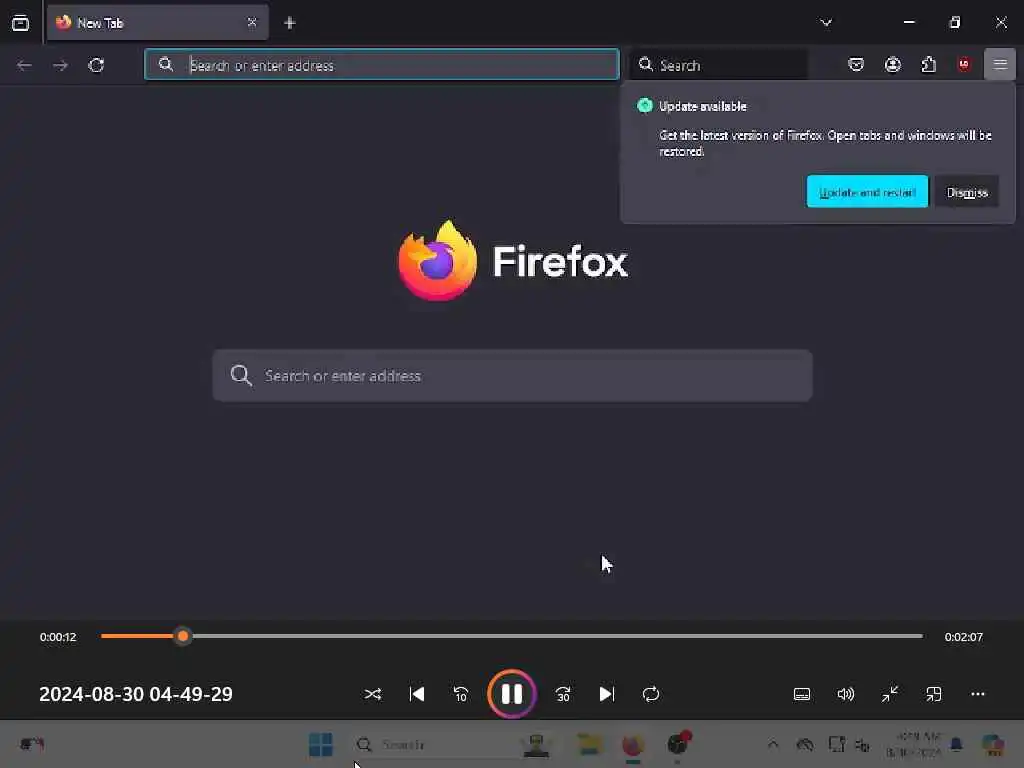Open File Explorer from the taskbar
Viewport: 1024px width, 768px height.
tap(590, 744)
